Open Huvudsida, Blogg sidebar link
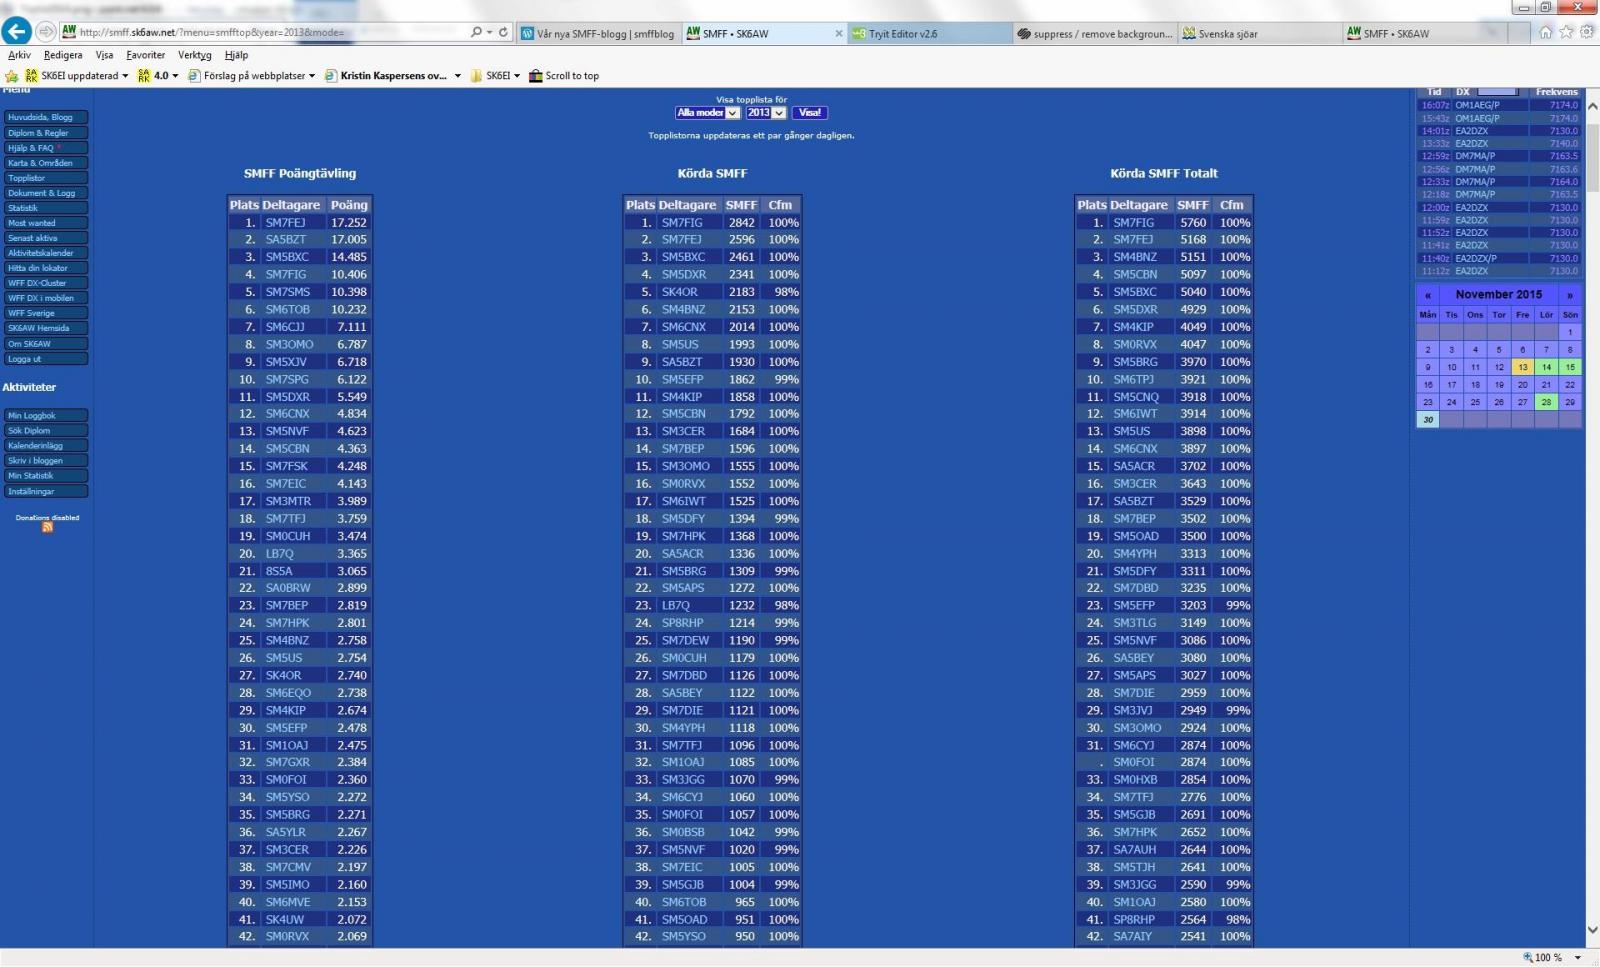This screenshot has width=1600, height=967. 46,117
